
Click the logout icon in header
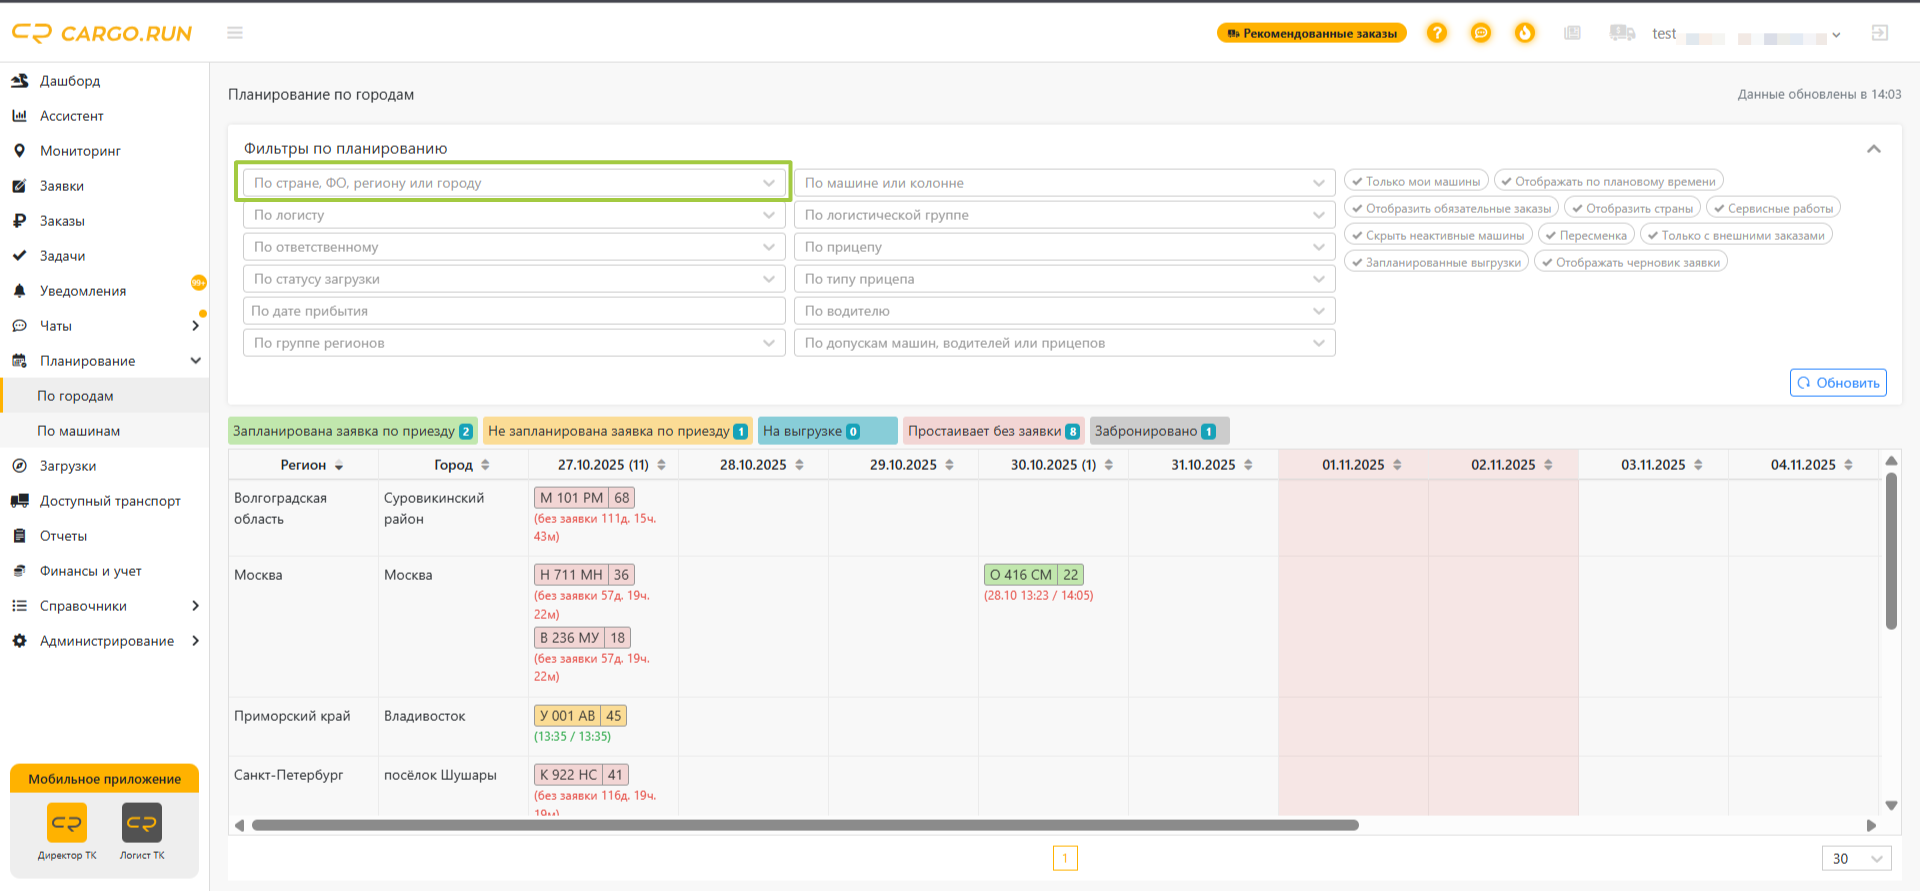point(1880,33)
